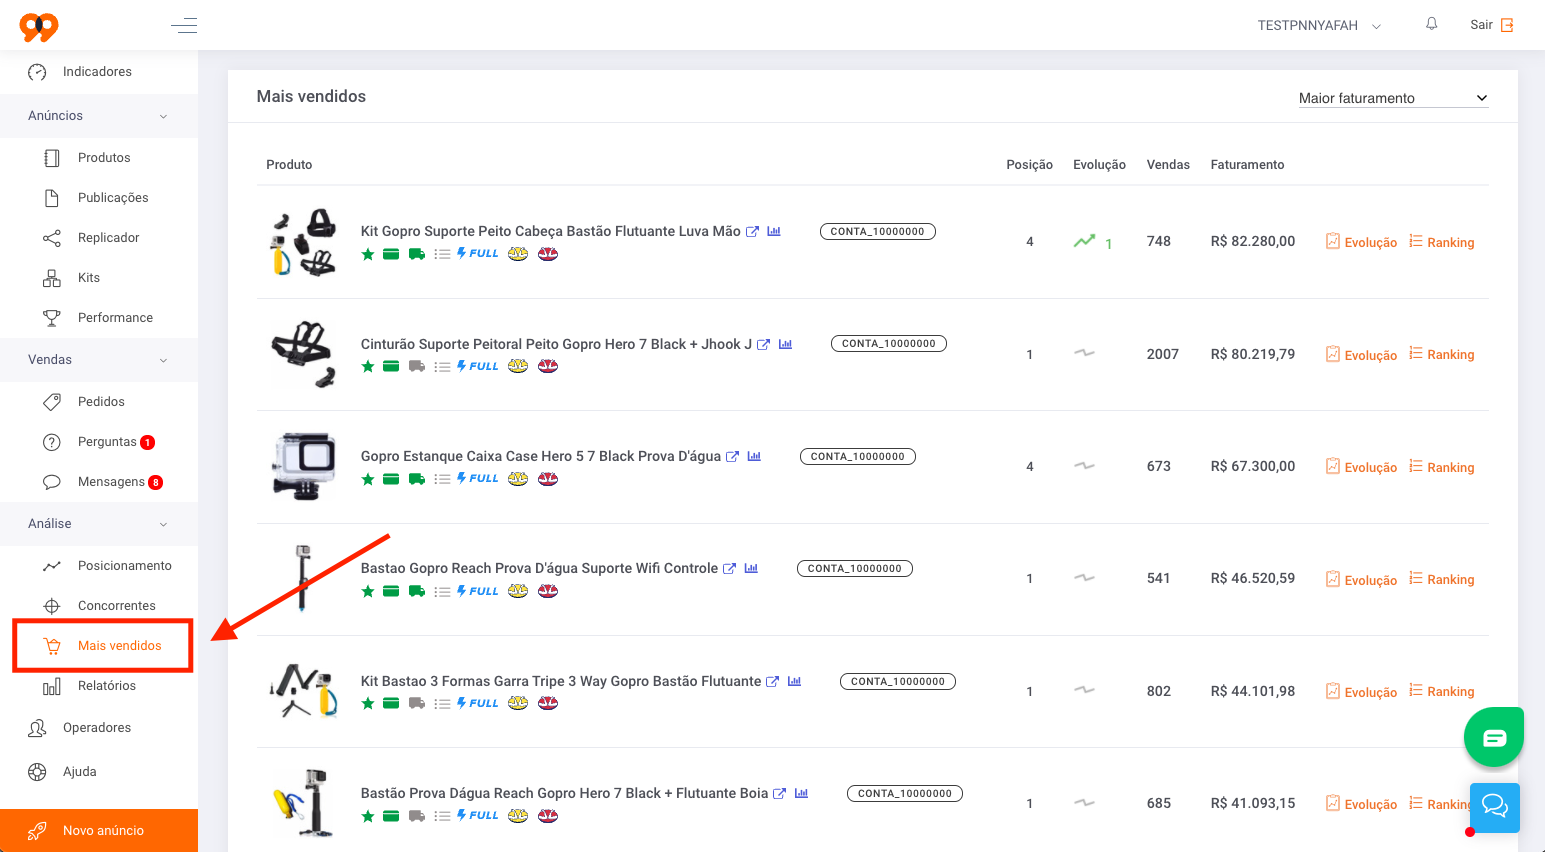Click Ranking for Cinturão Suporte Peitoral
This screenshot has width=1545, height=852.
[1441, 354]
